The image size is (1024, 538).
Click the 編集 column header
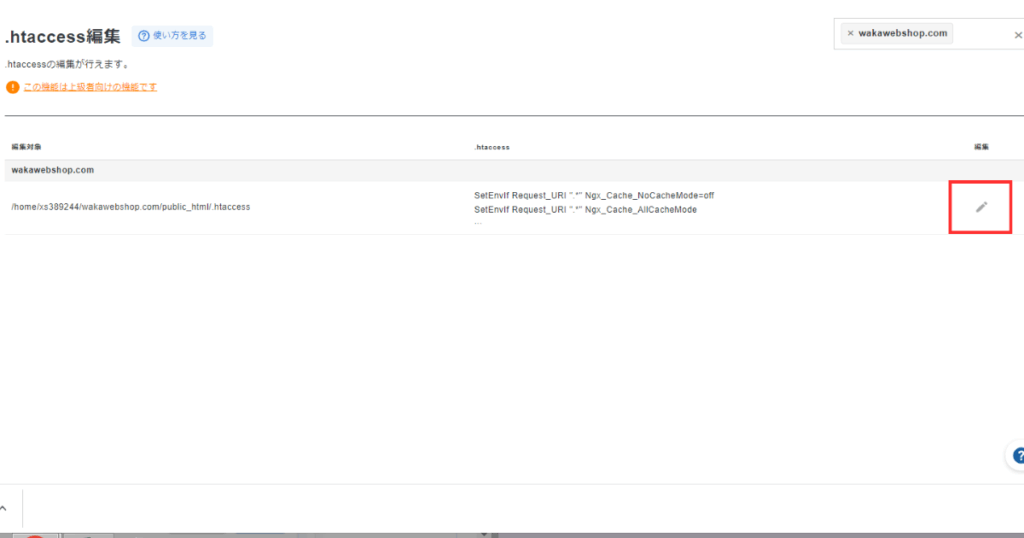point(981,147)
